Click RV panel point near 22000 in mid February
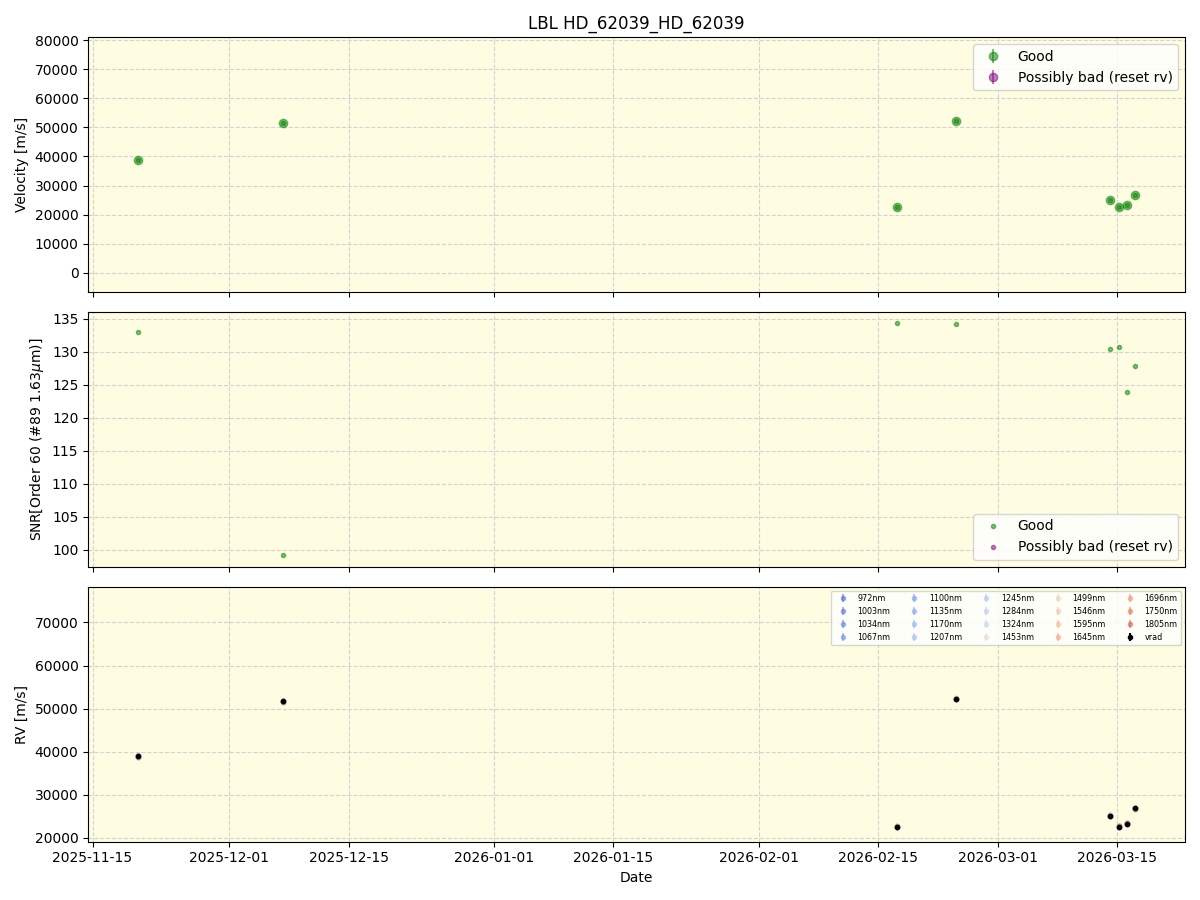 897,827
